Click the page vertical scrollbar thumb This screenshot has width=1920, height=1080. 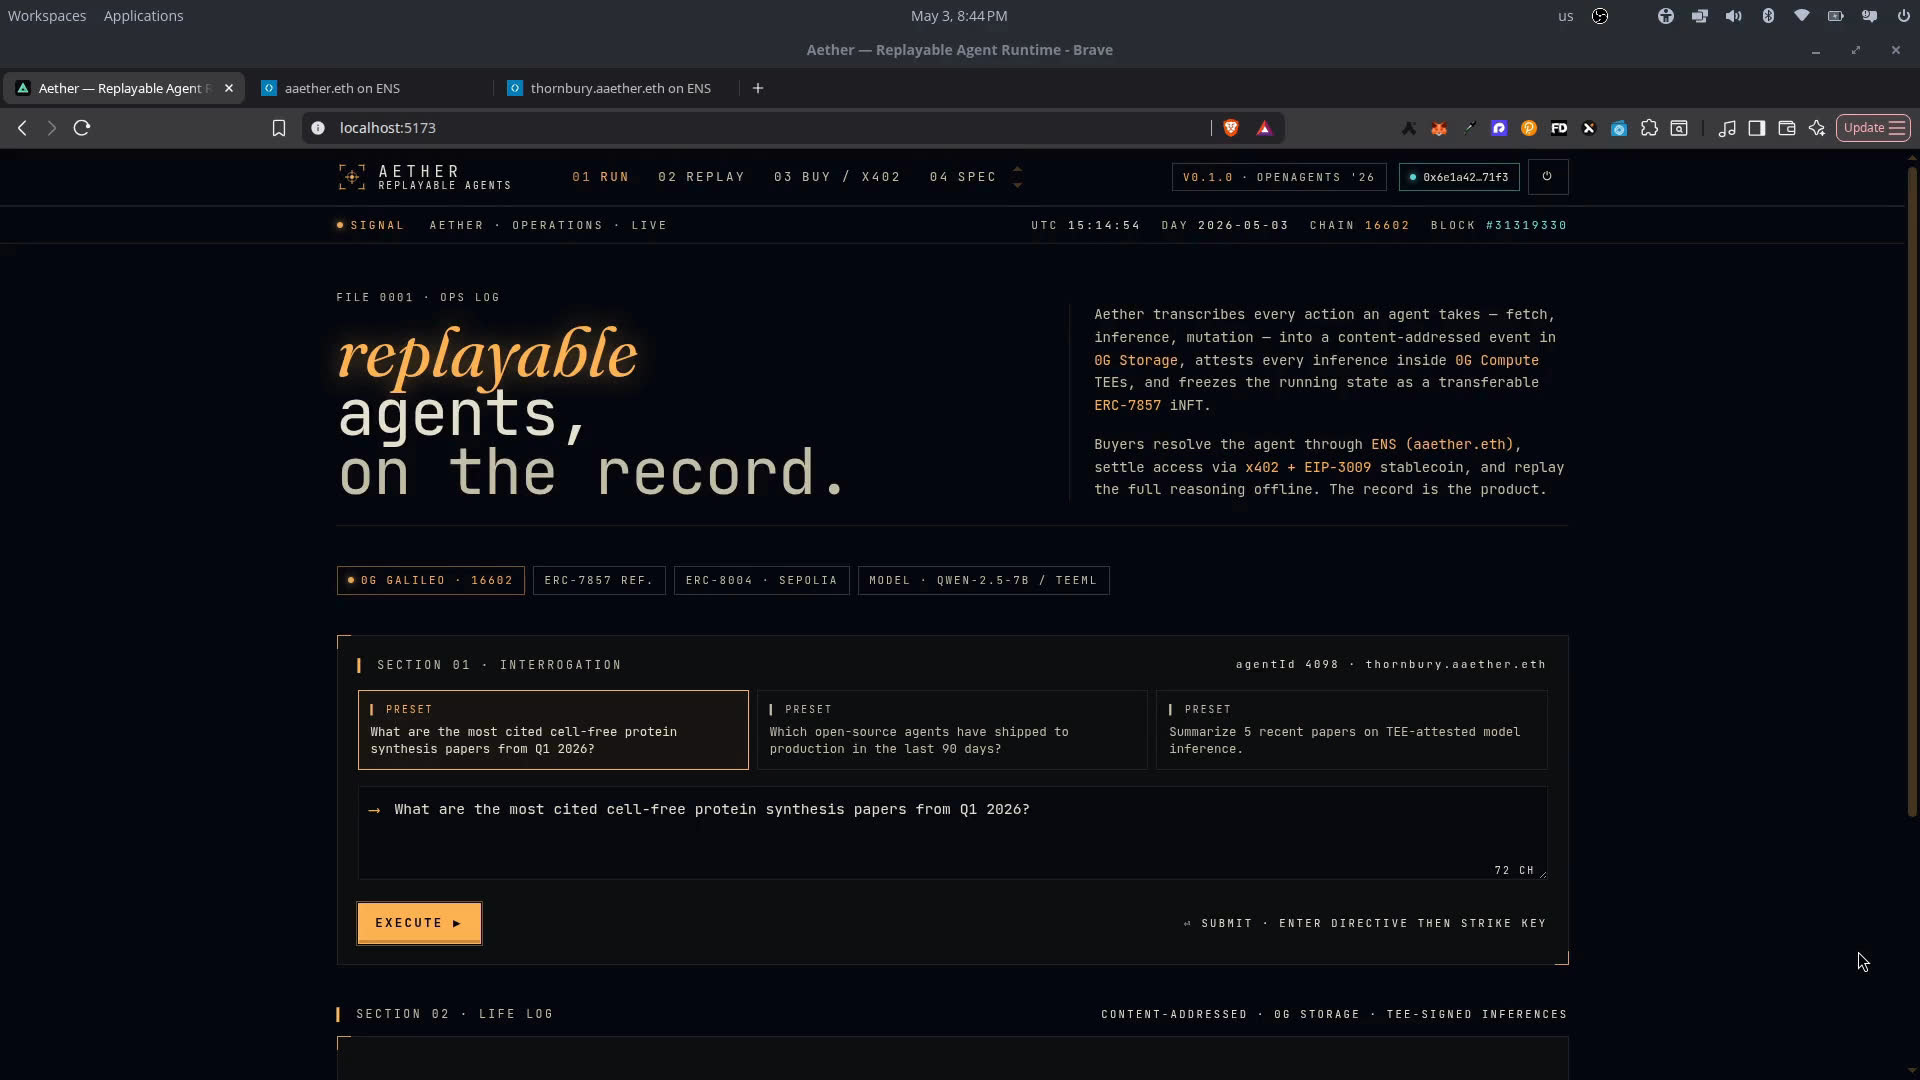(1912, 490)
